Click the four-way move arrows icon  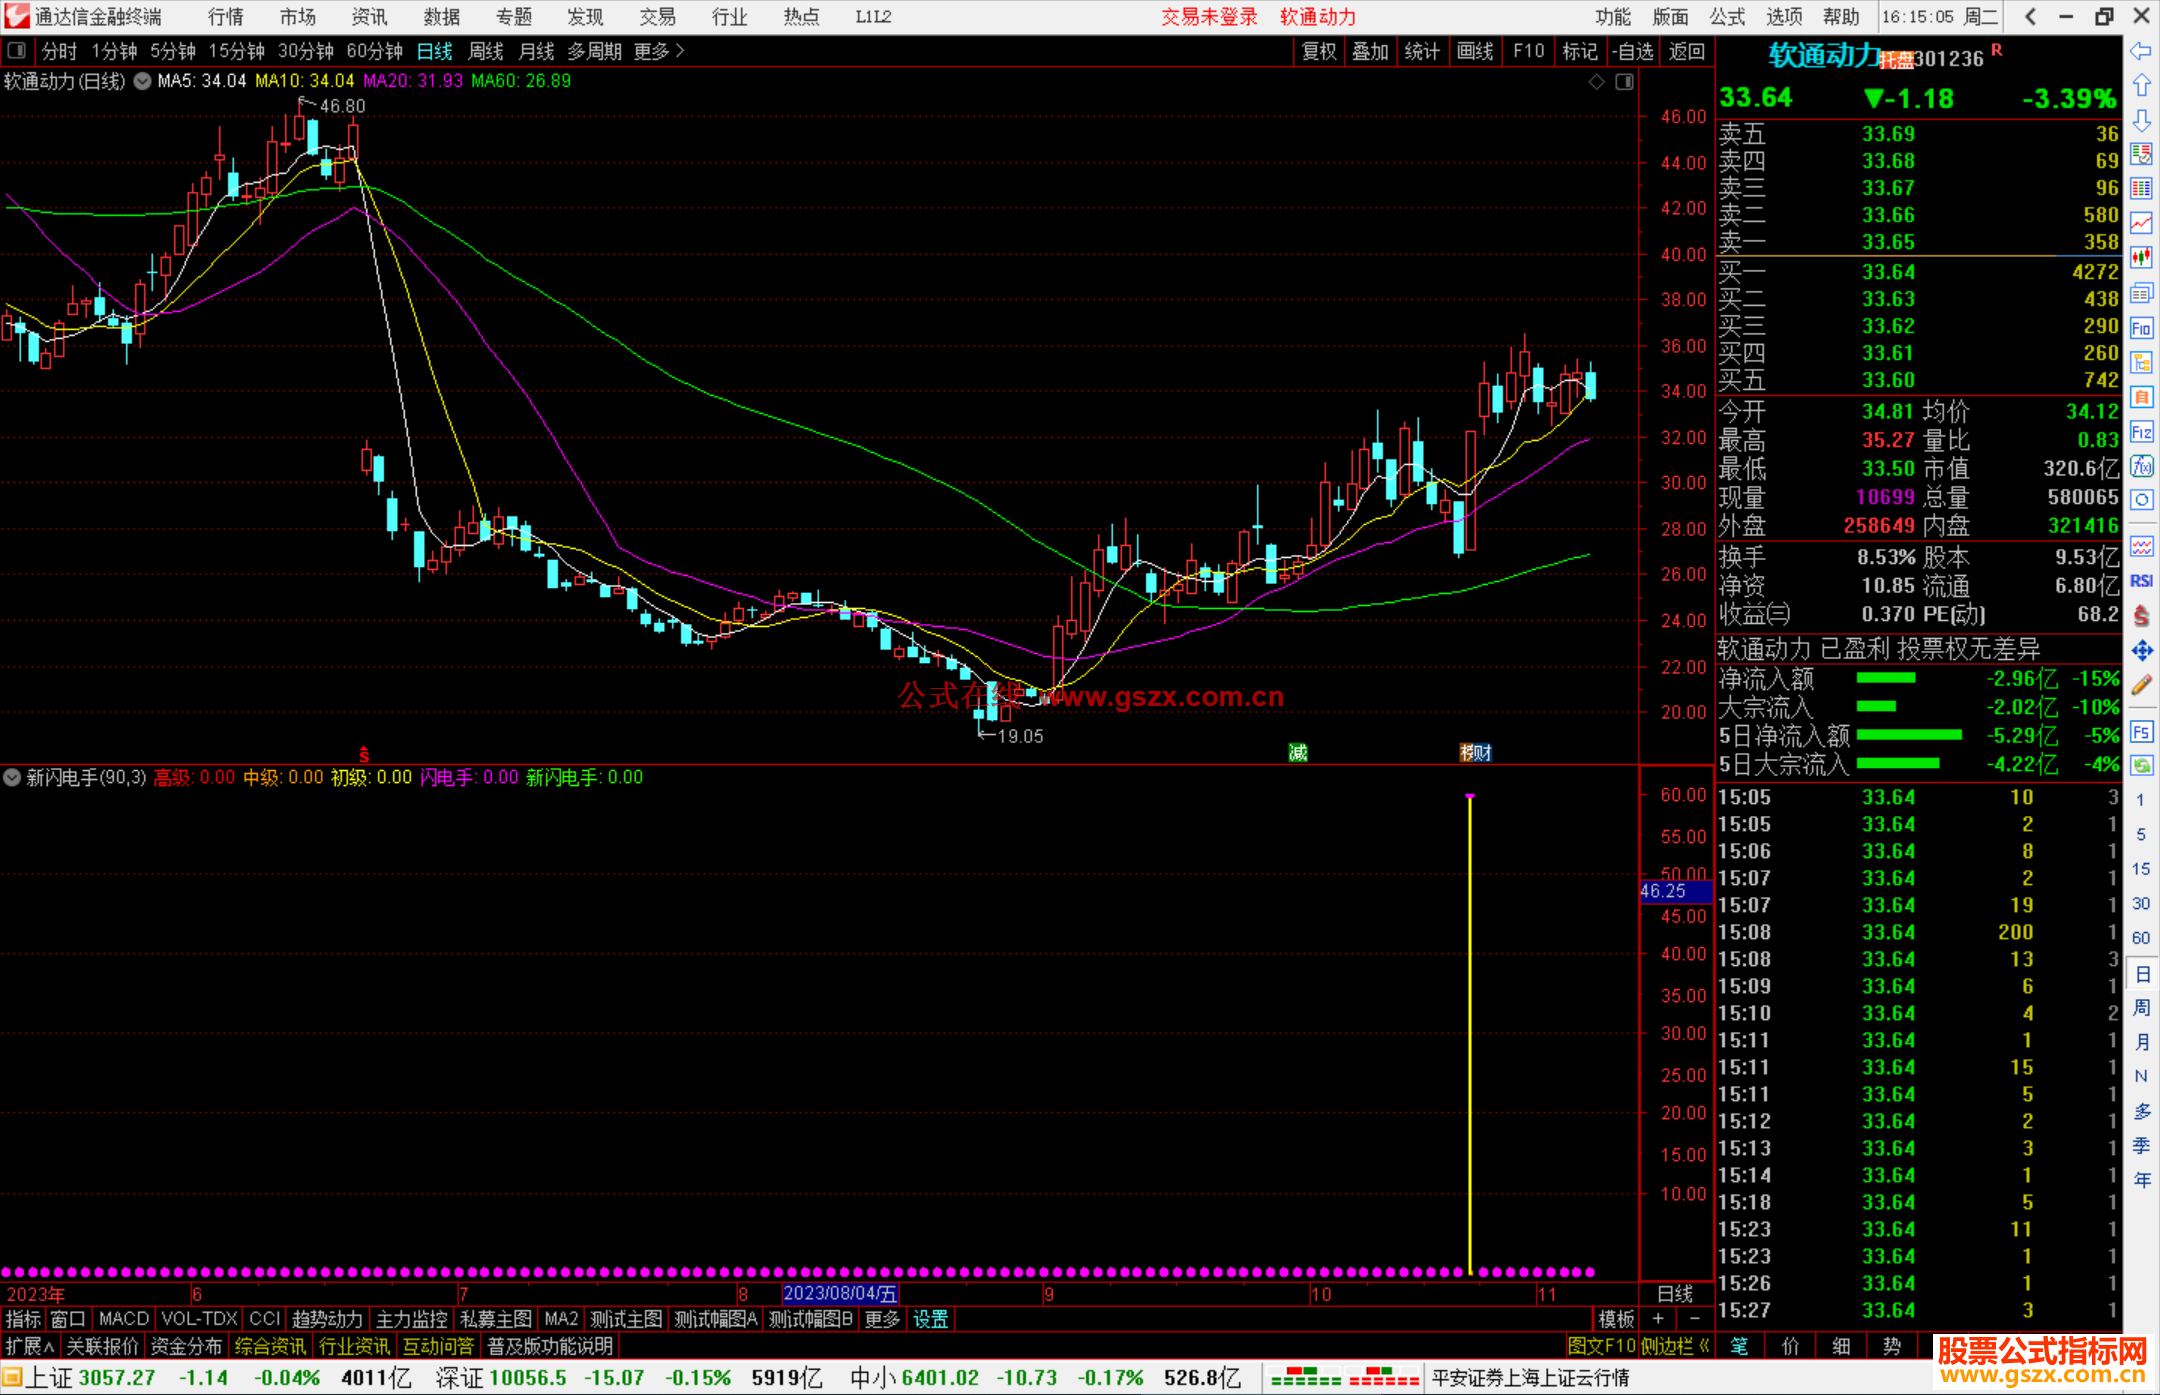(2141, 651)
